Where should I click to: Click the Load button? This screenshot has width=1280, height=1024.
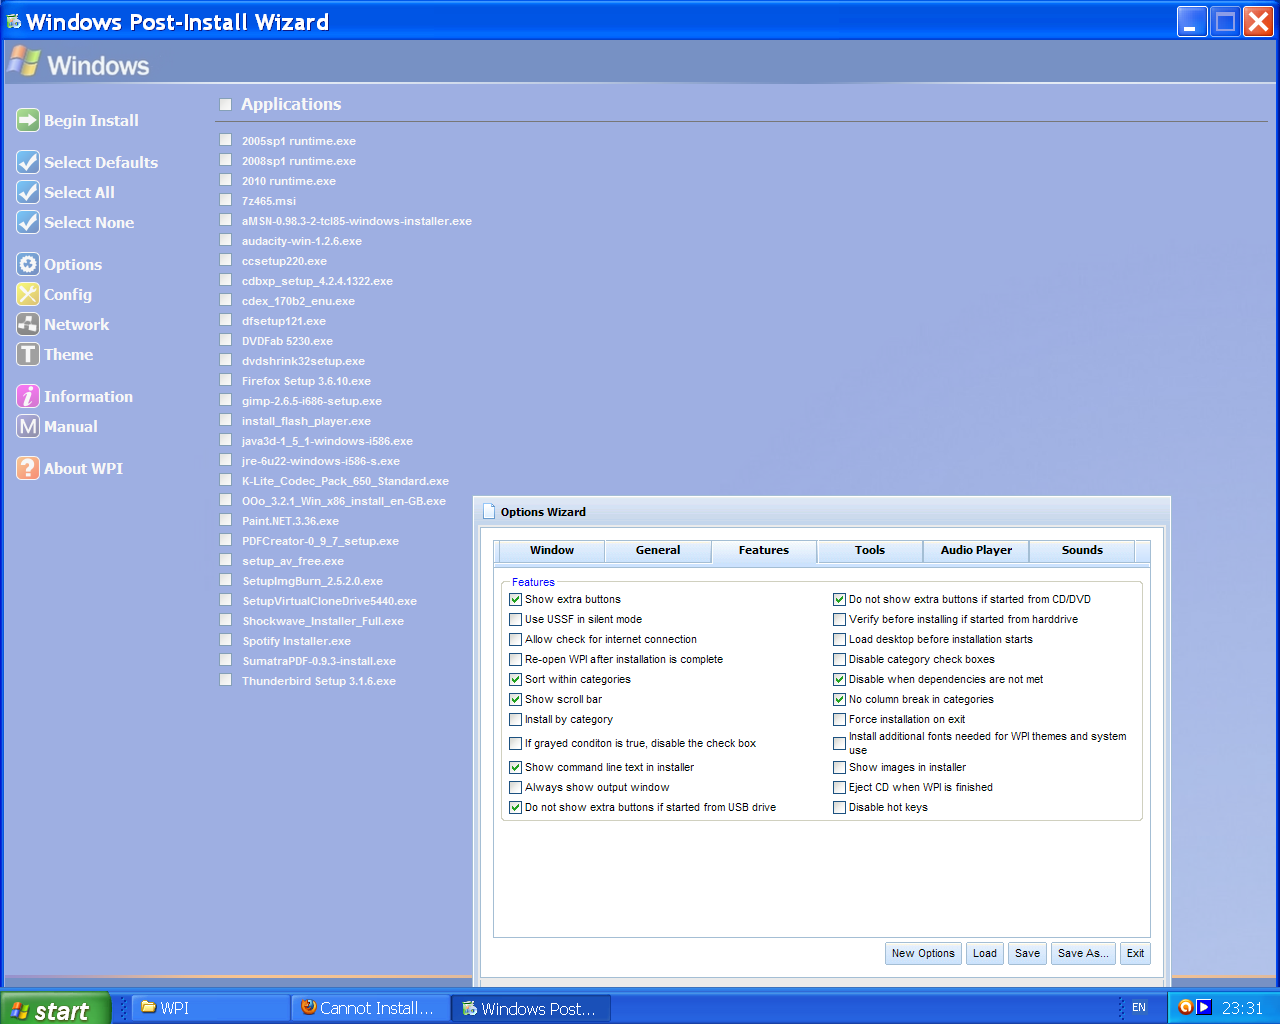[985, 953]
